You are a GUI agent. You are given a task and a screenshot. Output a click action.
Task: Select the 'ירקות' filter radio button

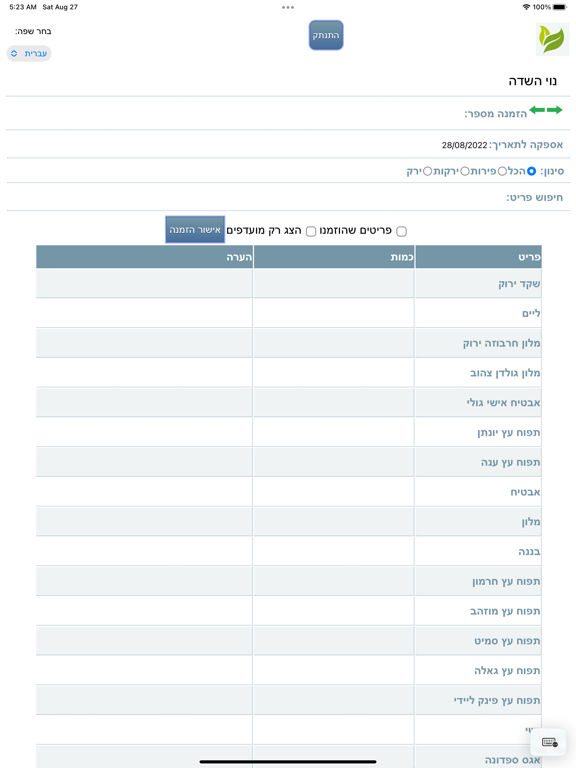click(x=465, y=171)
